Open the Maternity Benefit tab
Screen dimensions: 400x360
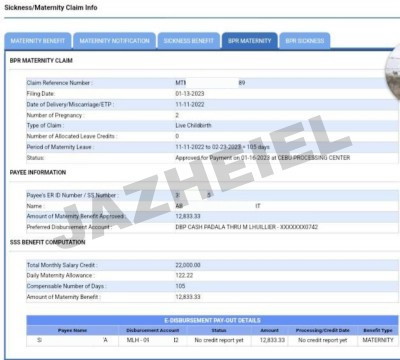click(x=38, y=41)
